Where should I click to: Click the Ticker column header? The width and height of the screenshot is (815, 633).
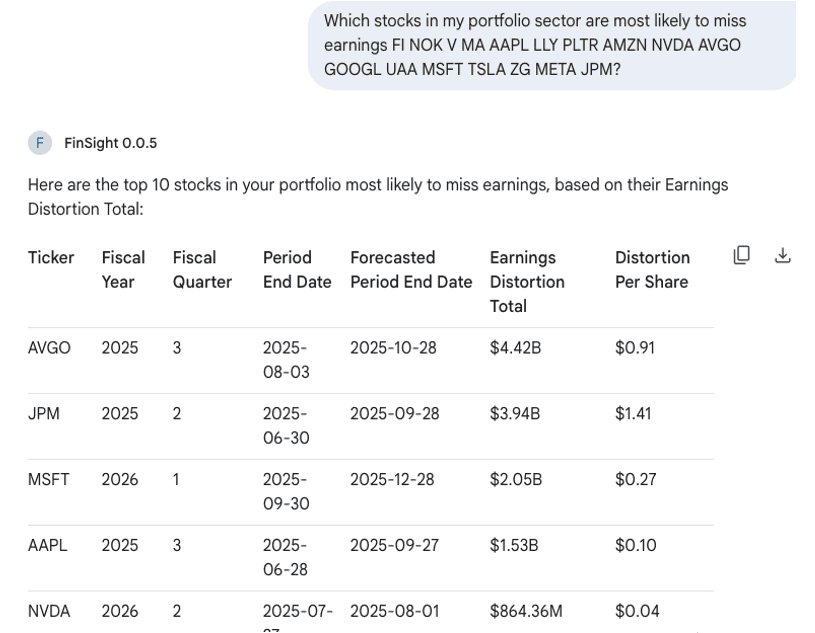coord(51,258)
